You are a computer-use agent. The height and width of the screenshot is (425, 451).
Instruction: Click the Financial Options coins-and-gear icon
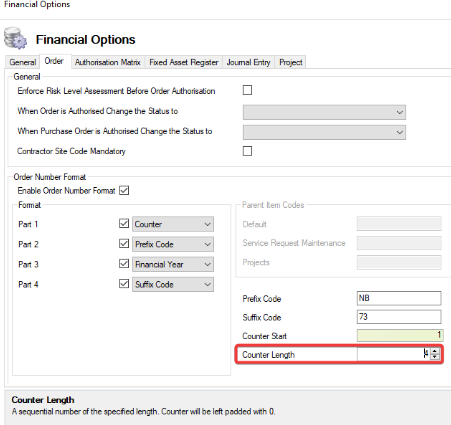point(15,38)
